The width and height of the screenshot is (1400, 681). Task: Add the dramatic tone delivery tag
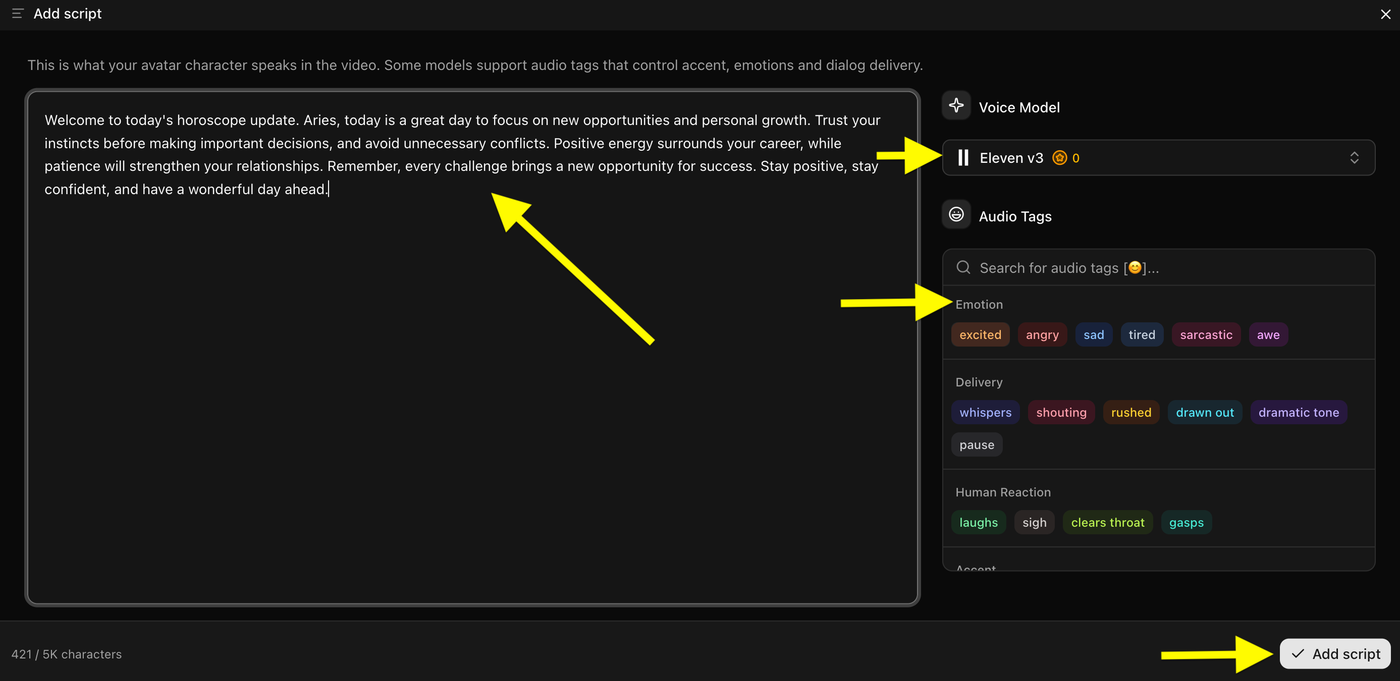point(1299,412)
